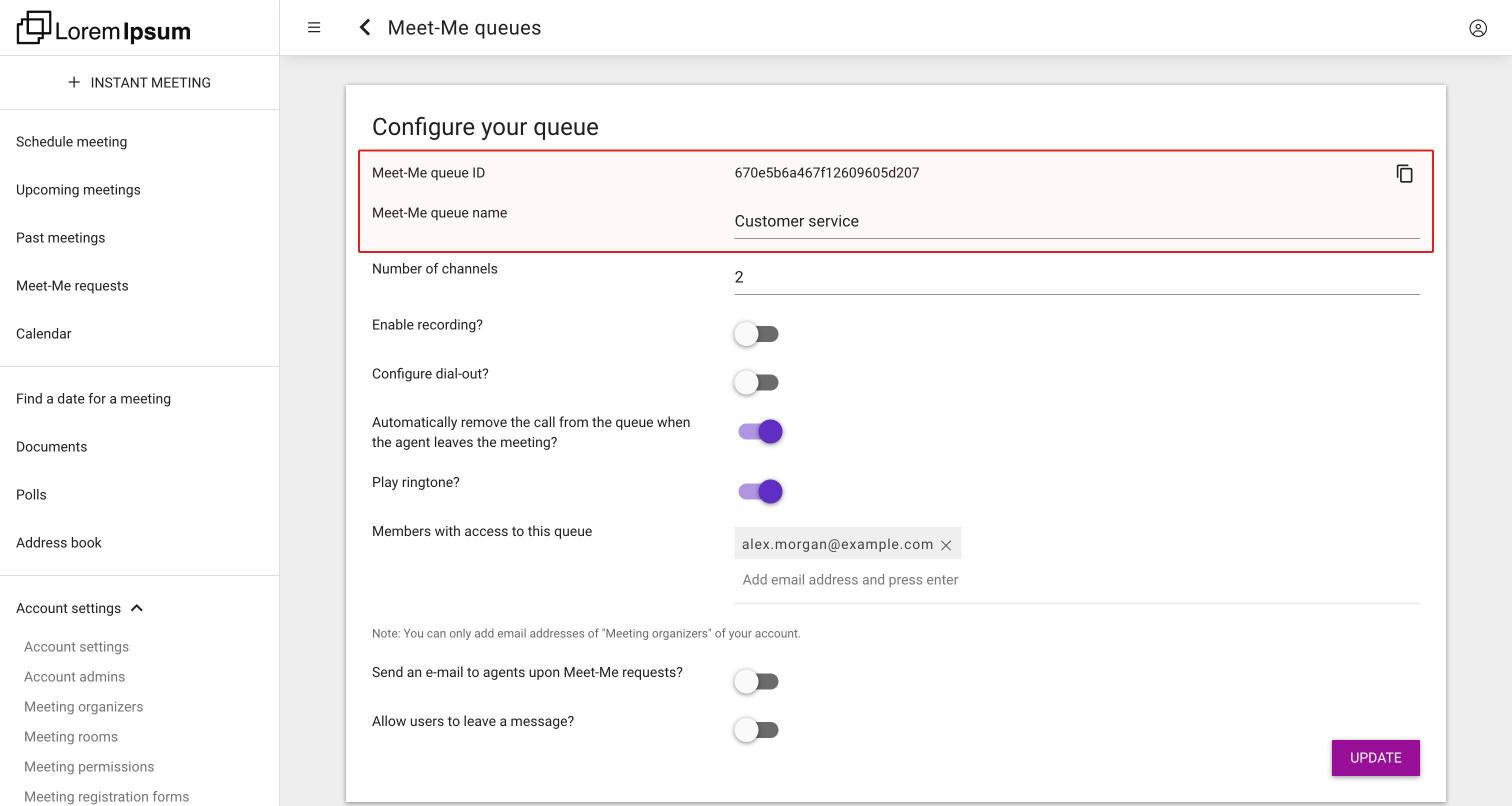Select the queue ID text 670e5b6a467f12609605d207
The image size is (1512, 806).
(x=827, y=173)
